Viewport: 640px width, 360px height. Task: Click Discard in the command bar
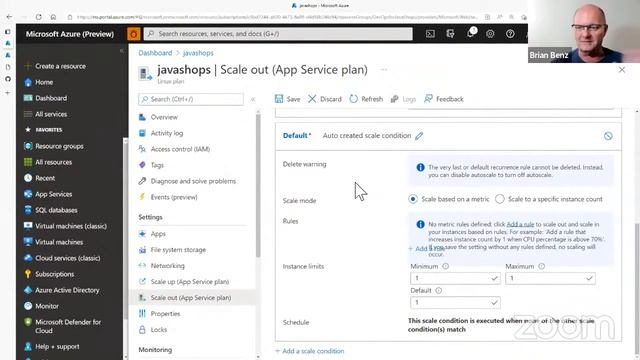coord(325,99)
